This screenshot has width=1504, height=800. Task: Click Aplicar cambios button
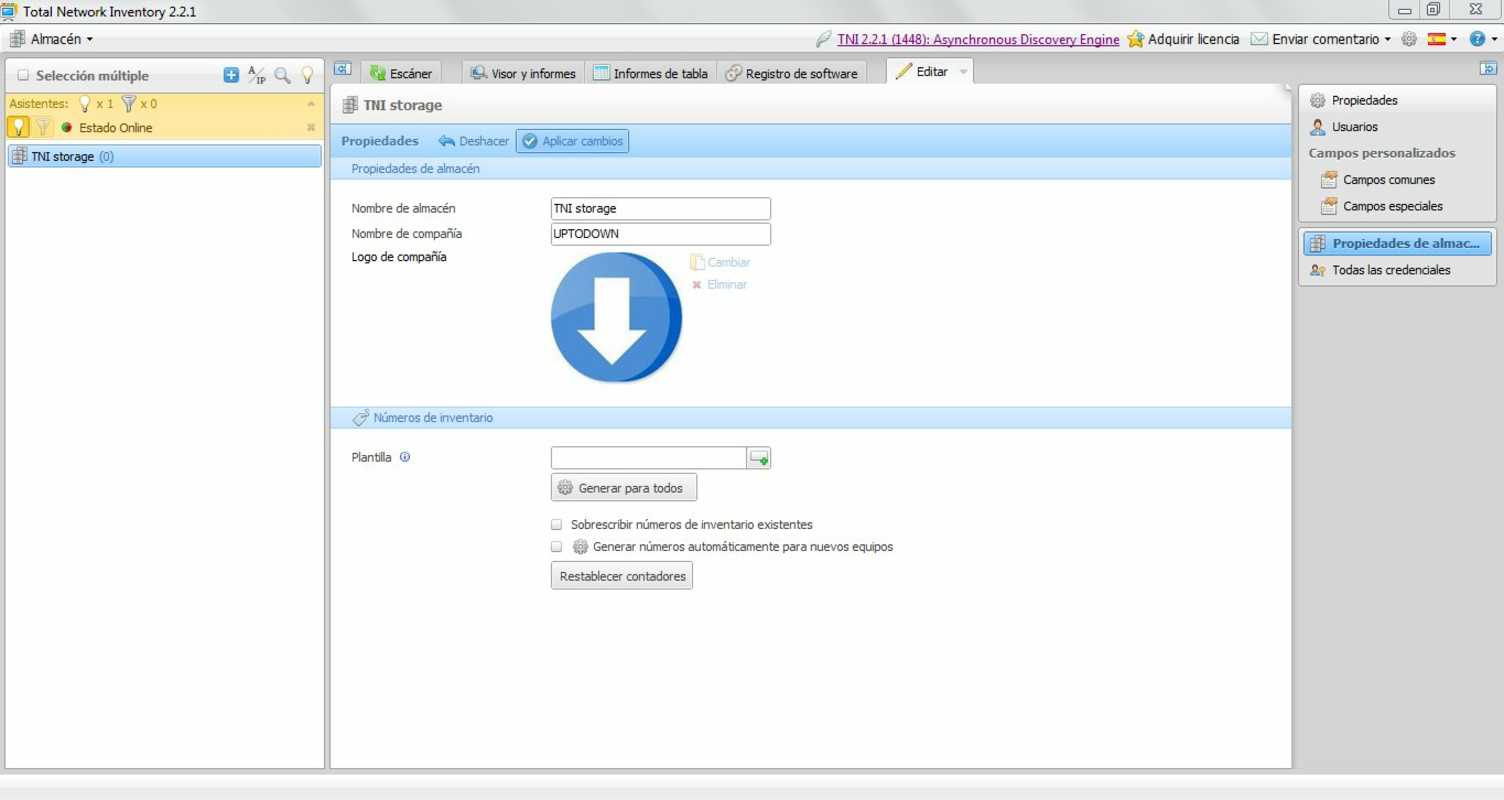coord(572,141)
